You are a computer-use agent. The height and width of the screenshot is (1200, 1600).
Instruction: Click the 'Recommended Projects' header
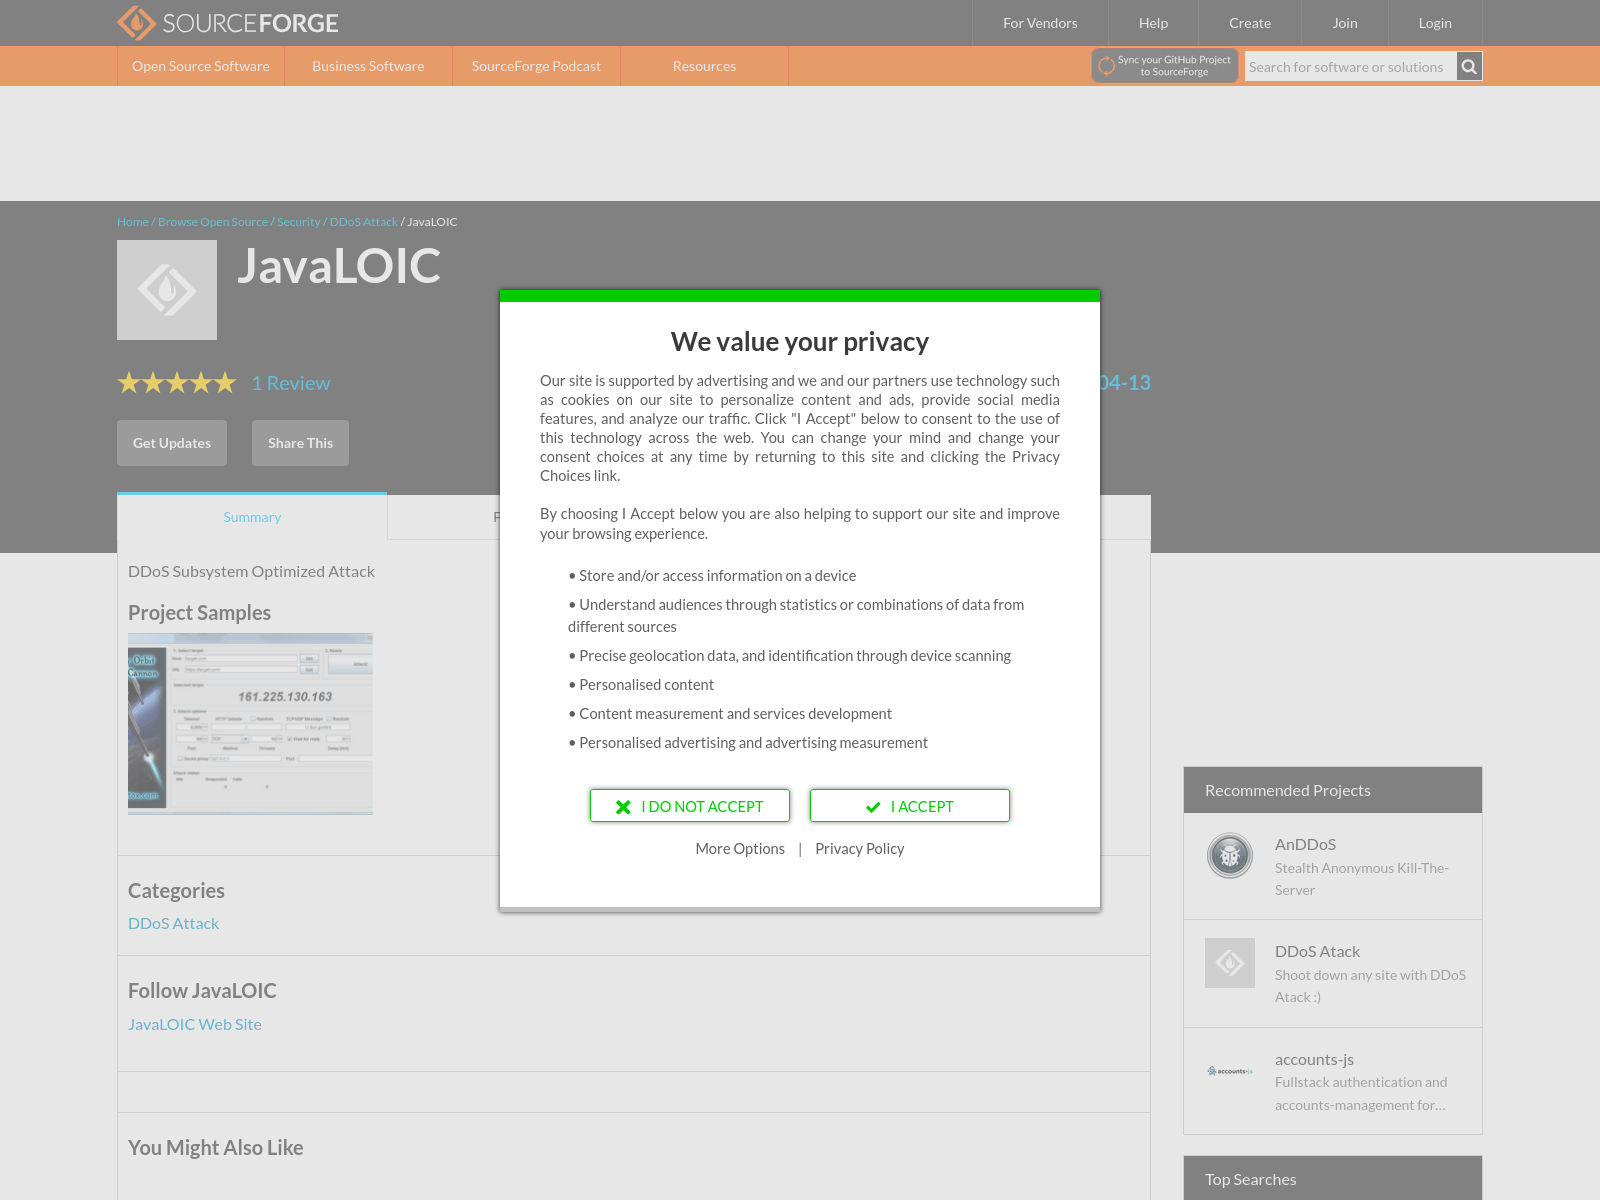[1333, 790]
